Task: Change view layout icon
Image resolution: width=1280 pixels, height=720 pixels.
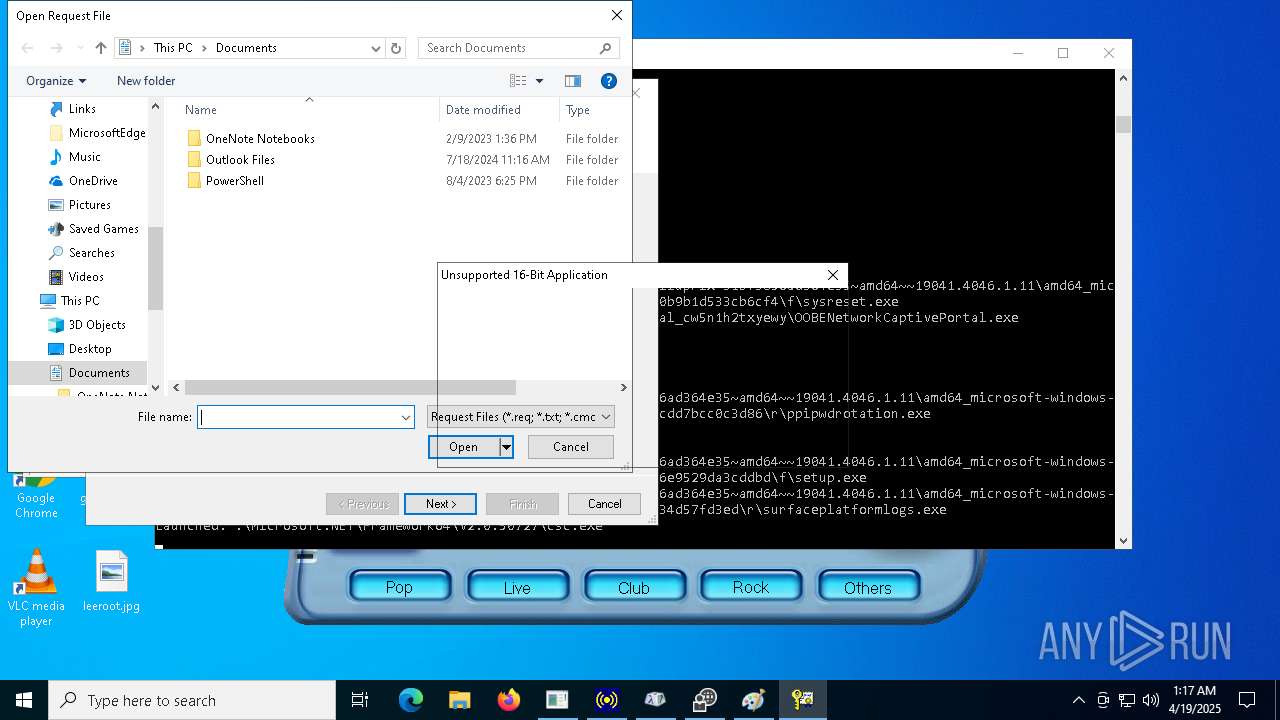Action: pos(518,81)
